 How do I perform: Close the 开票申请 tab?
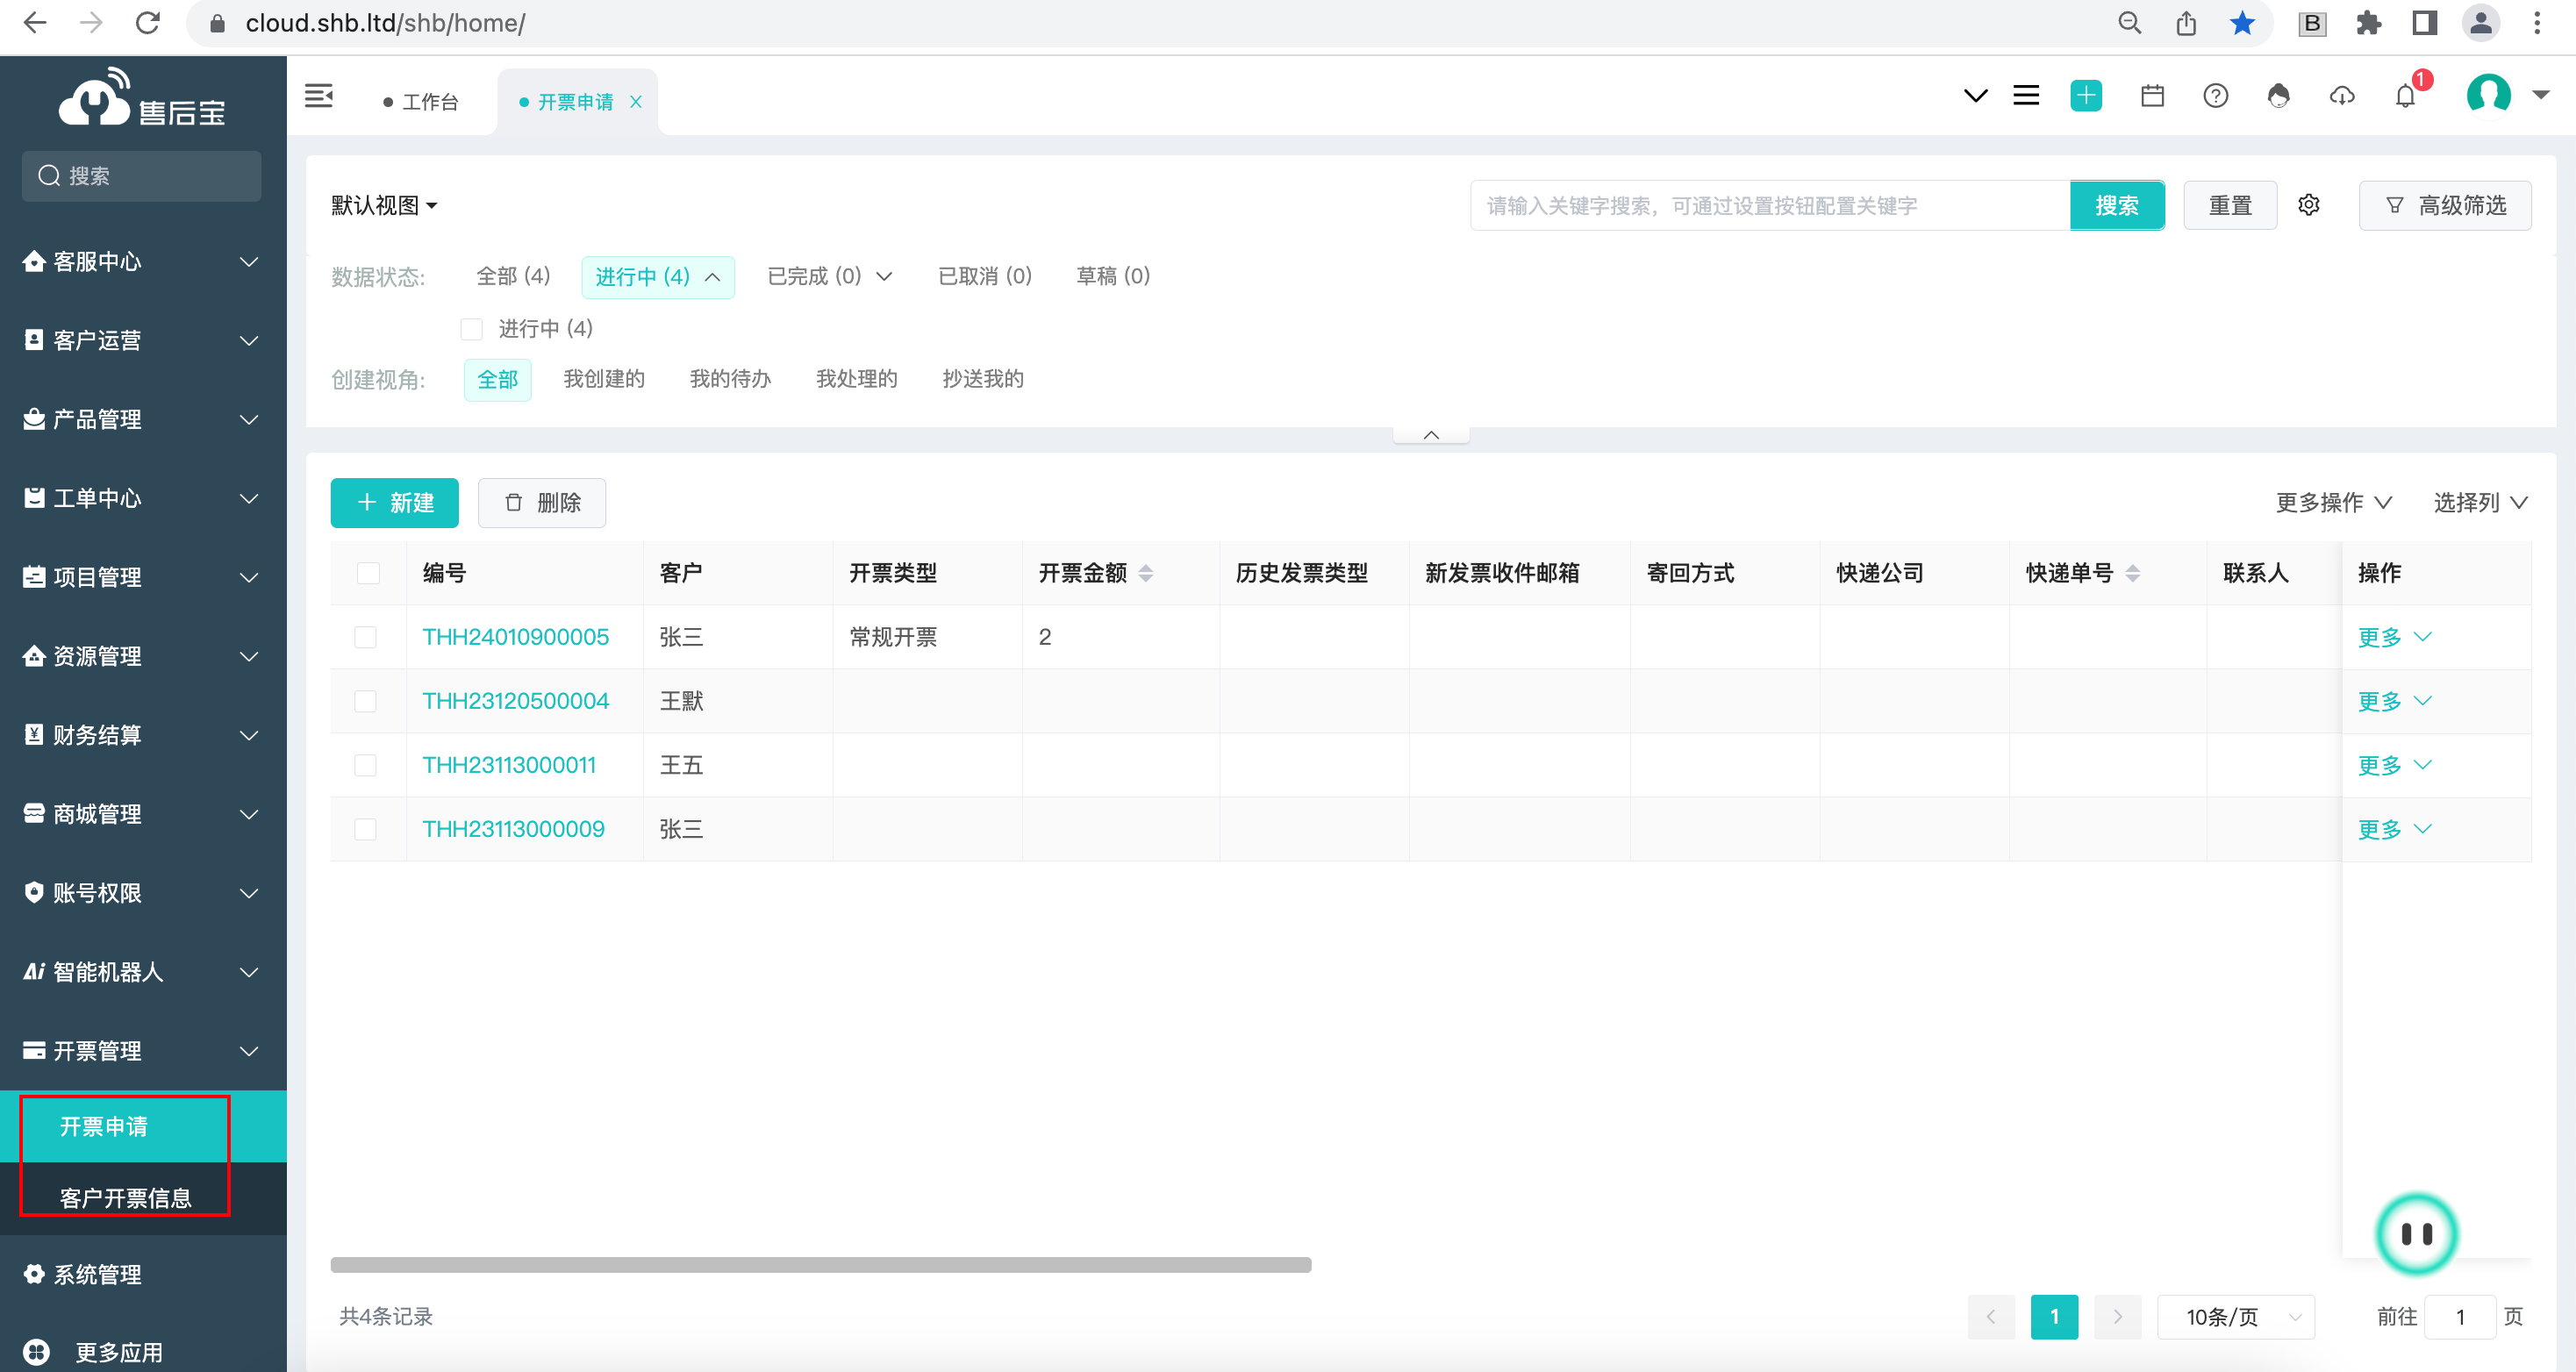click(x=635, y=102)
